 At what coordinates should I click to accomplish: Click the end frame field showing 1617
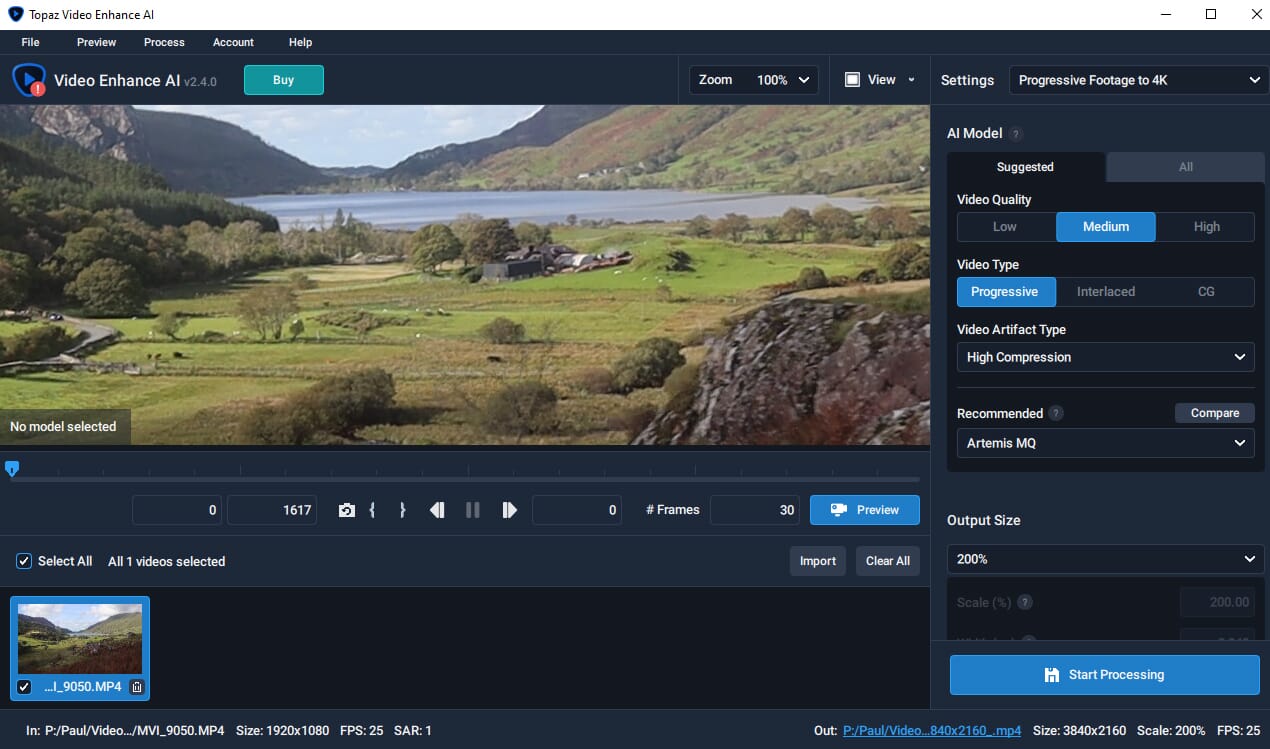point(272,510)
